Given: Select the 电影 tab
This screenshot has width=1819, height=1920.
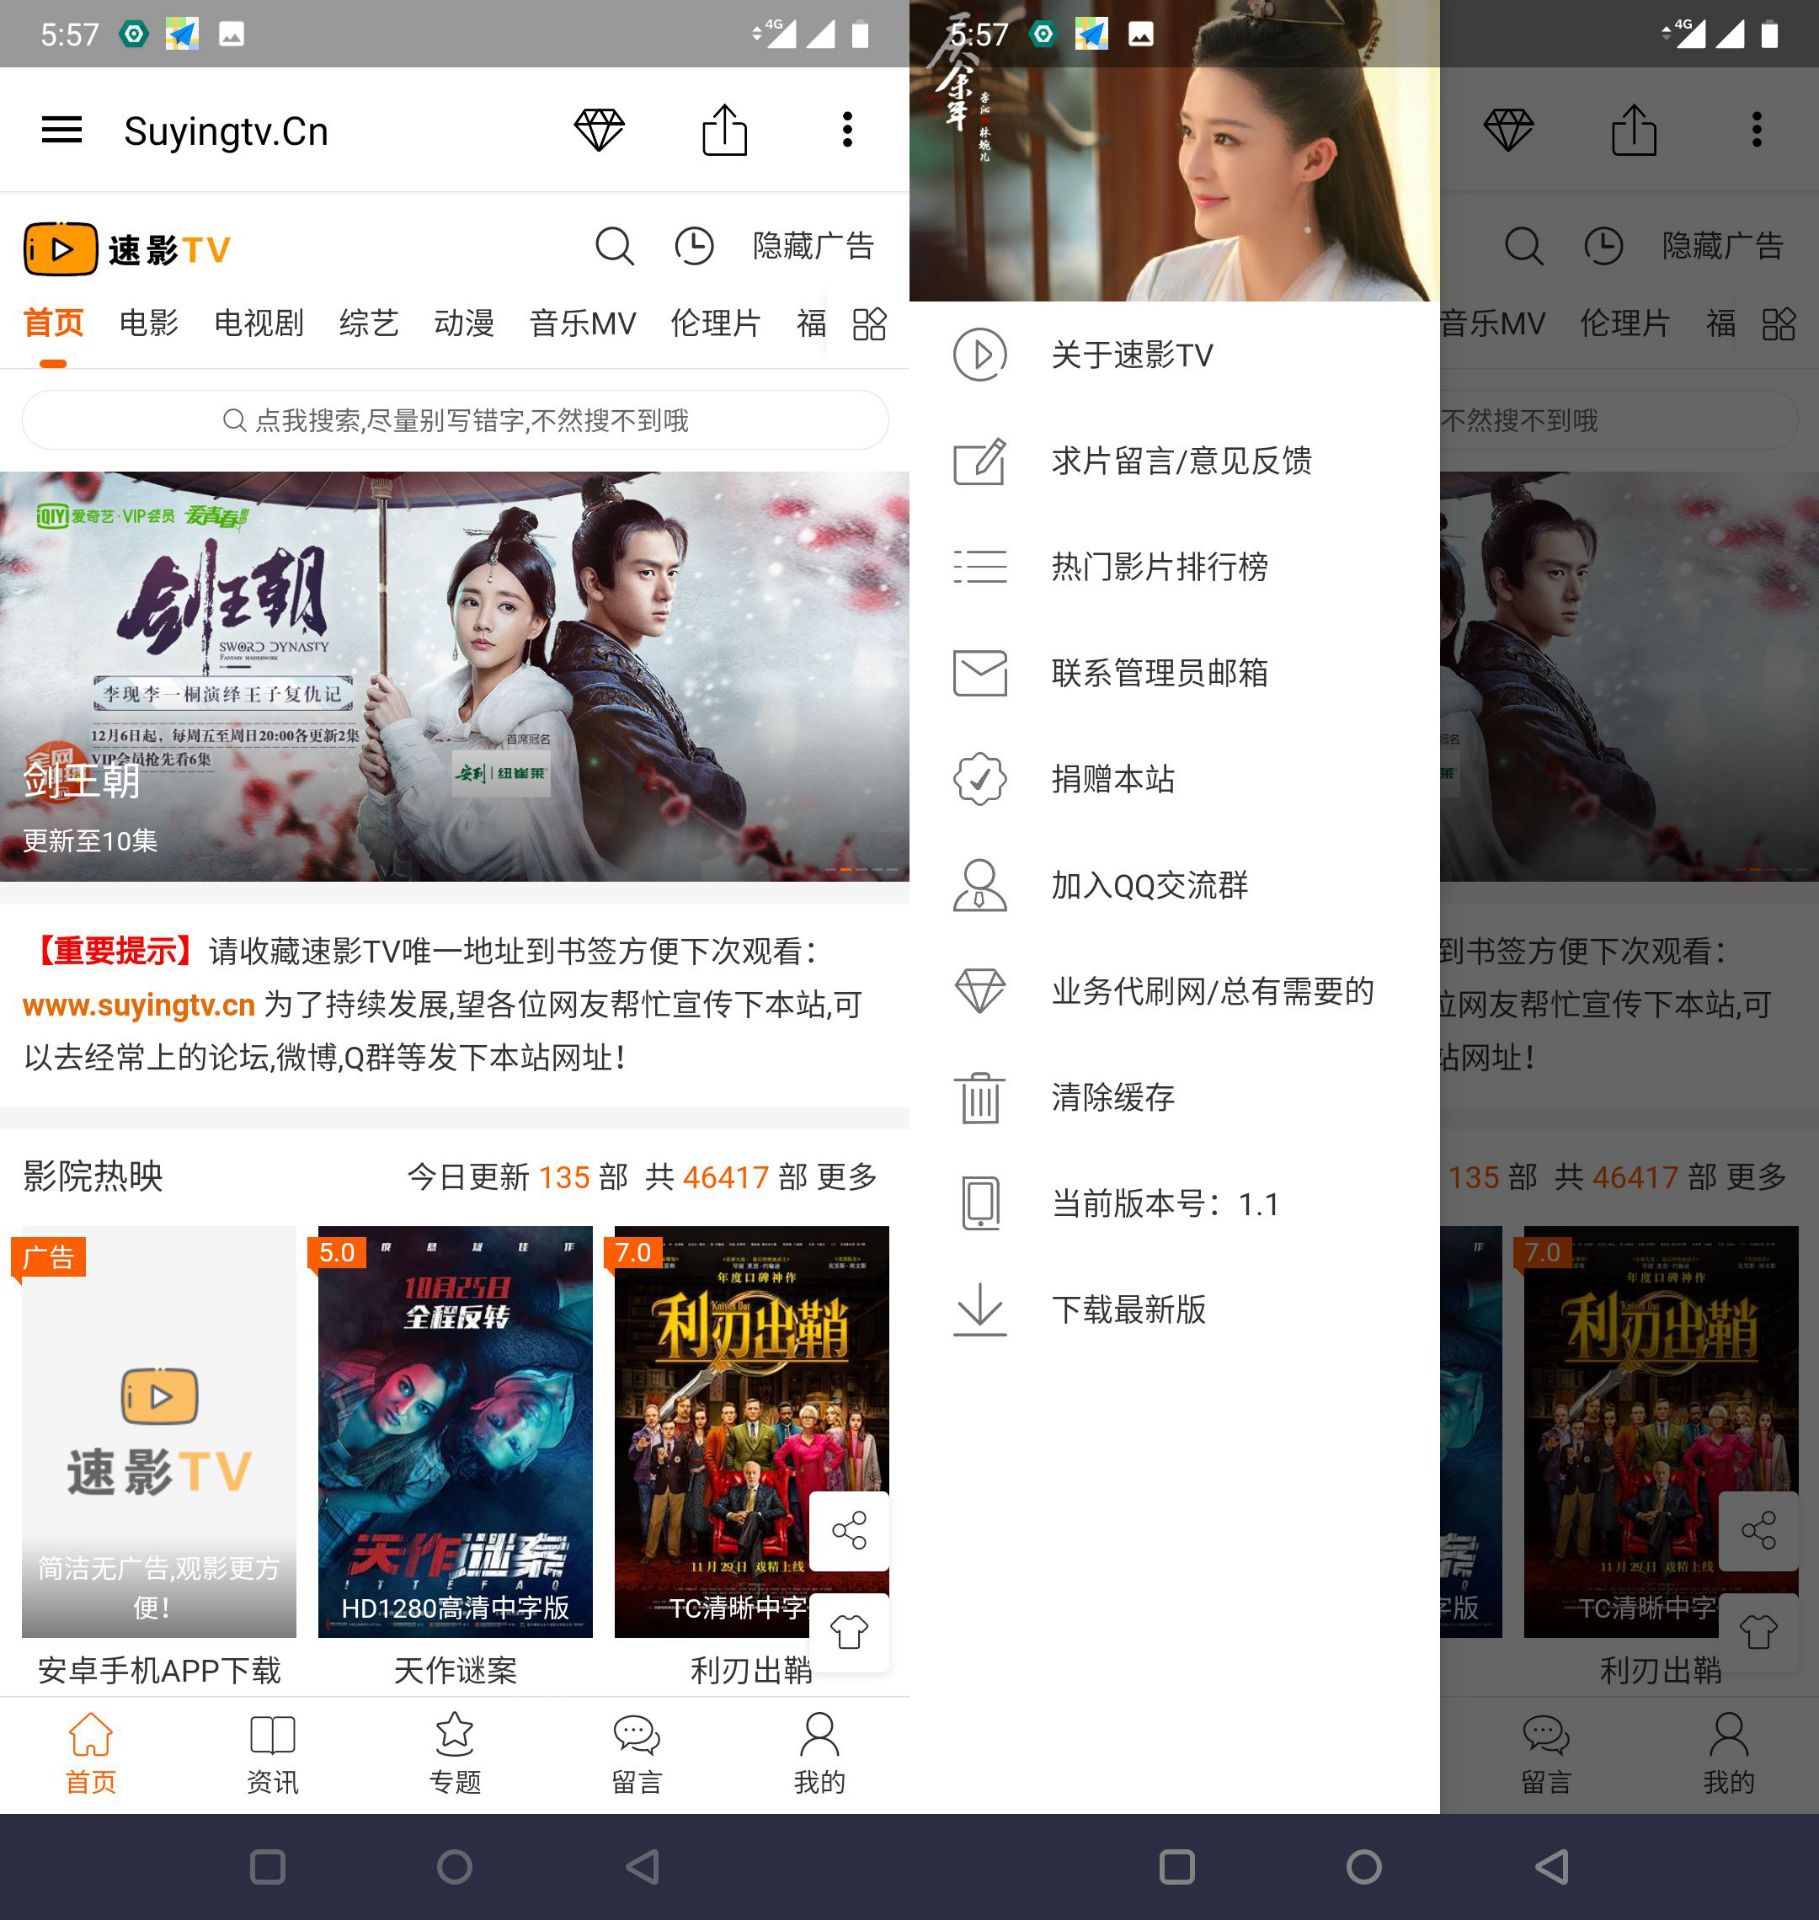Looking at the screenshot, I should coord(148,323).
